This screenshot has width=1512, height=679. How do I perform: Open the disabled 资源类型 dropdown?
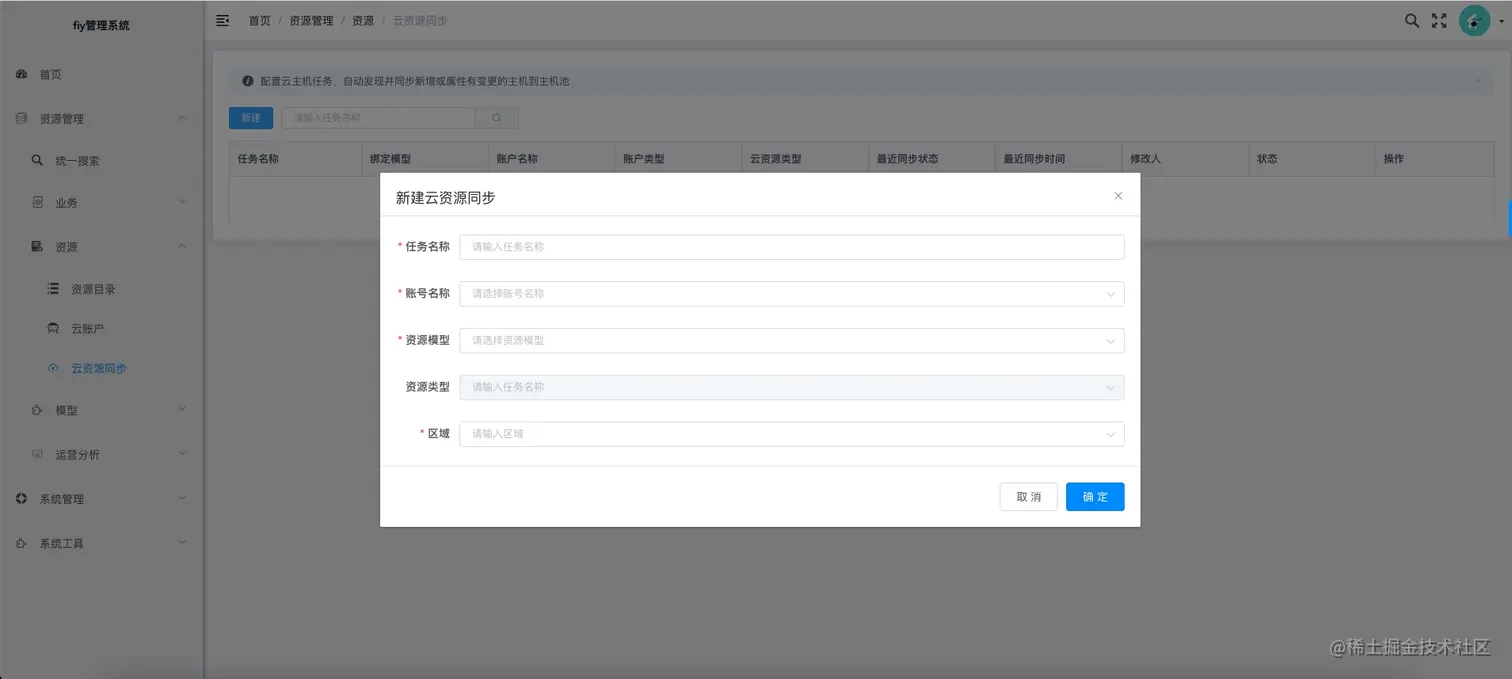click(x=792, y=387)
